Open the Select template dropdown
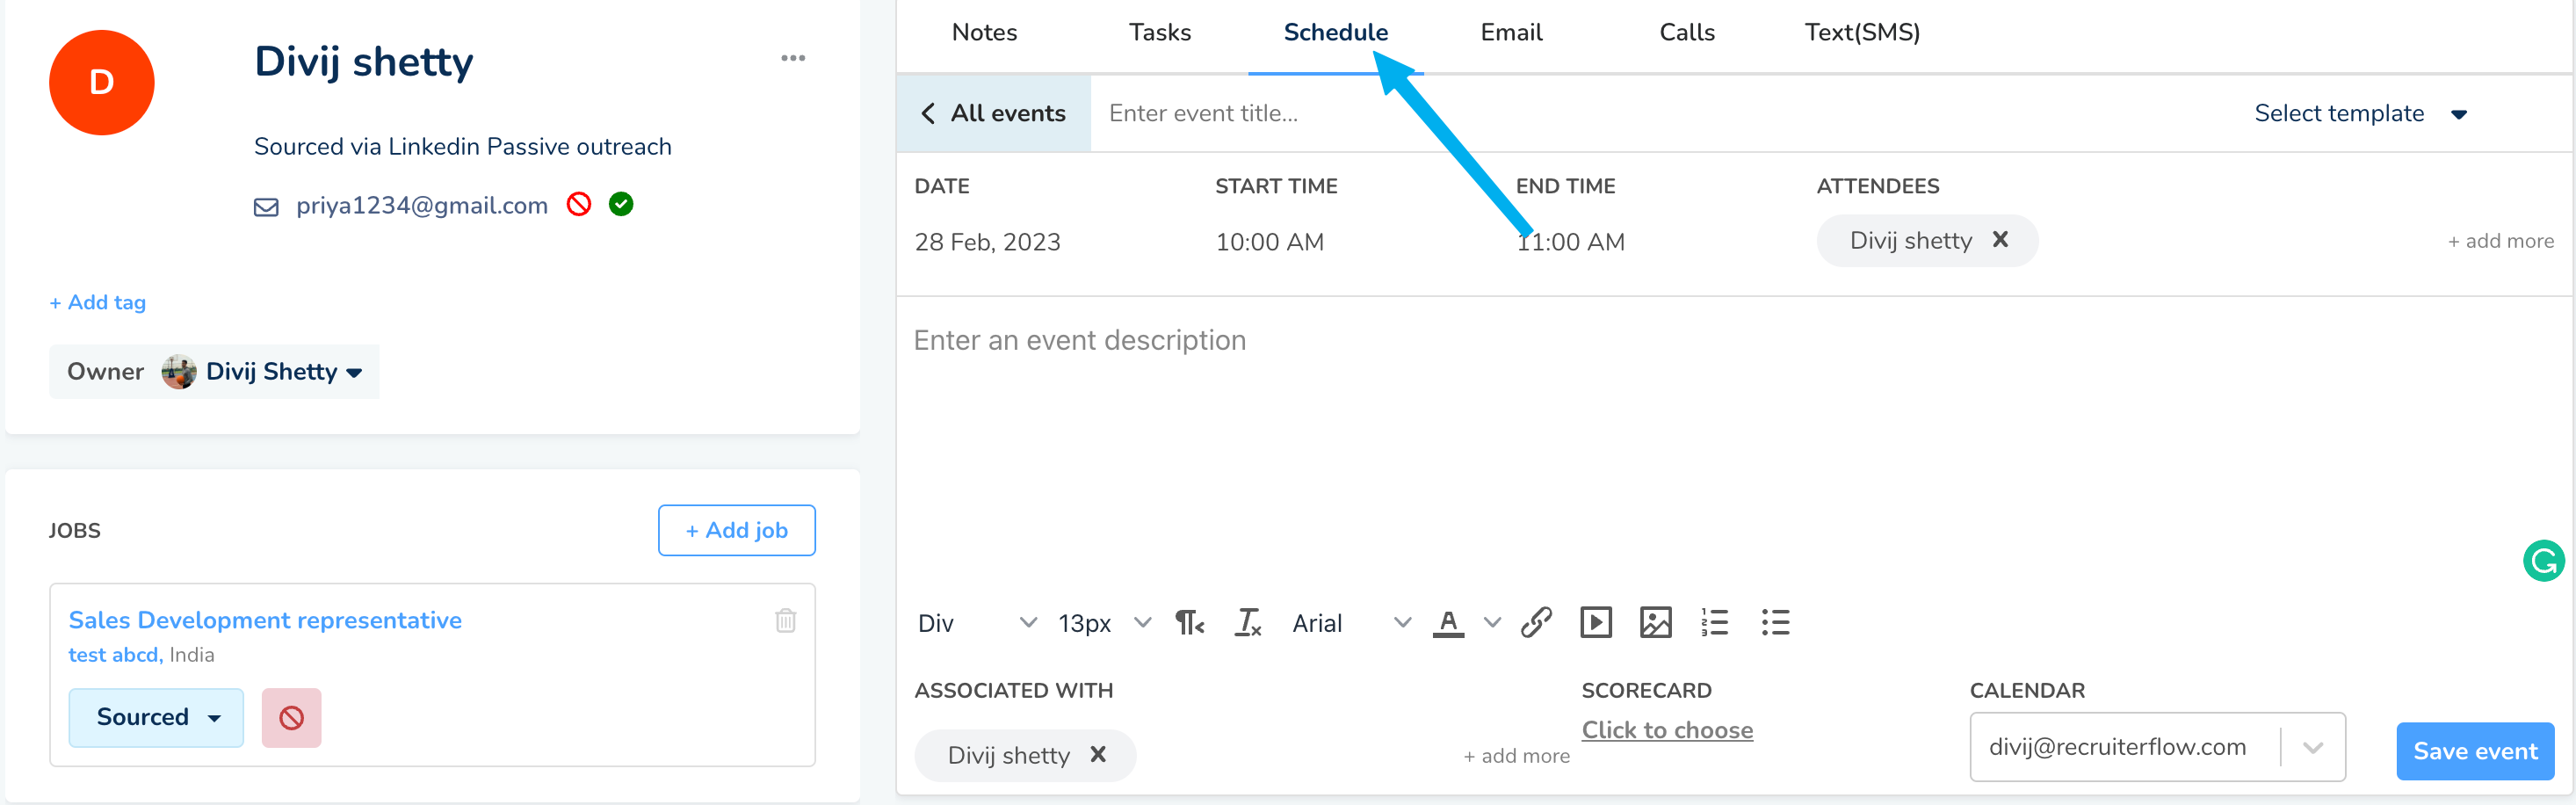 pos(2360,114)
